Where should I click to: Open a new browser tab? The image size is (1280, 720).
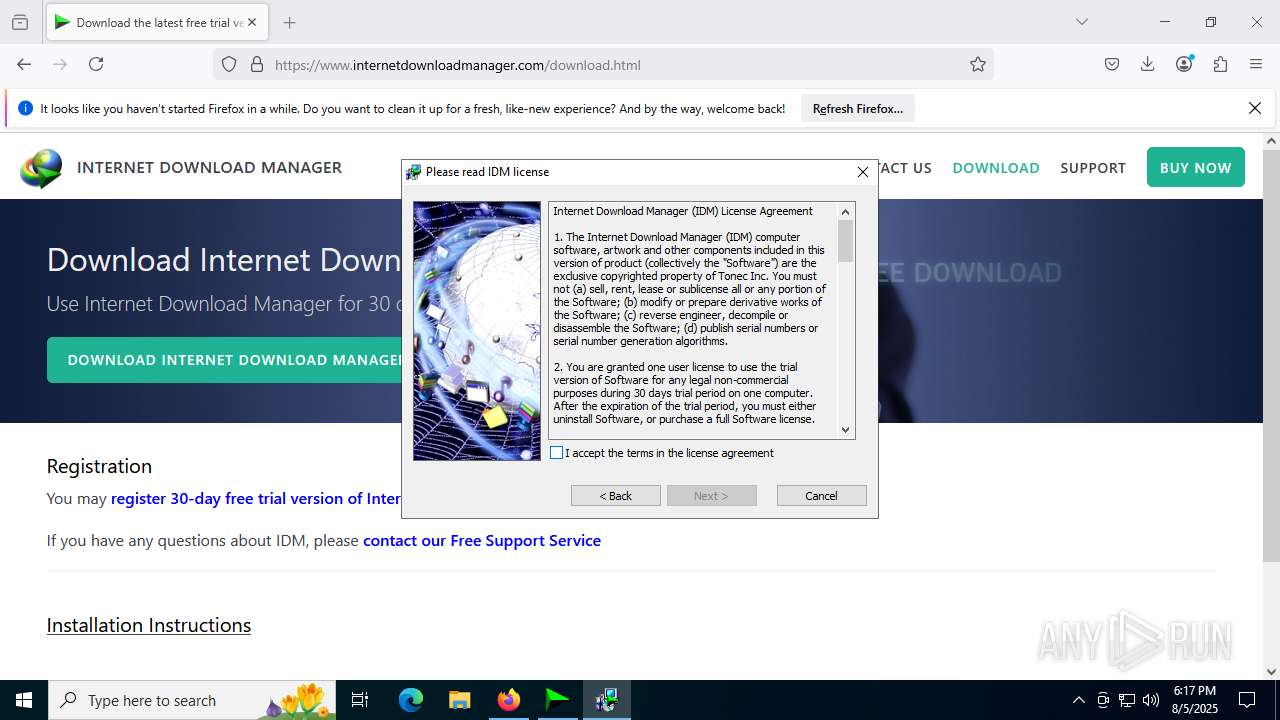(290, 22)
